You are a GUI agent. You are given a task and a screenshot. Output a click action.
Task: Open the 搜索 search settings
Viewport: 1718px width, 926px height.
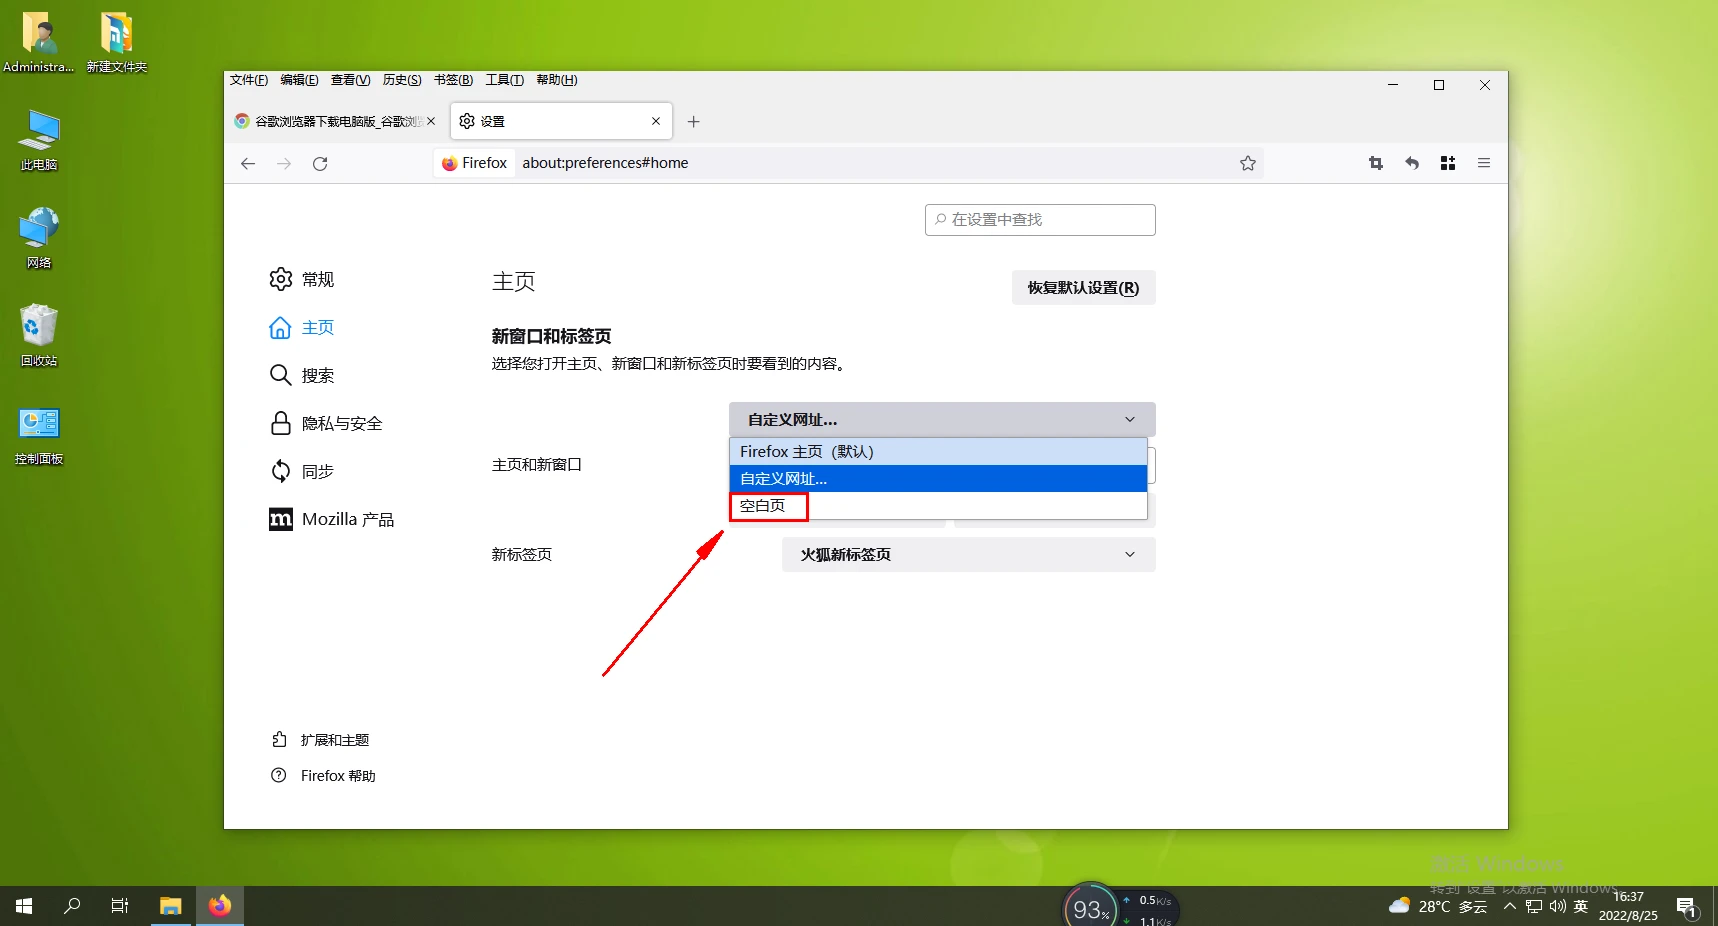302,375
